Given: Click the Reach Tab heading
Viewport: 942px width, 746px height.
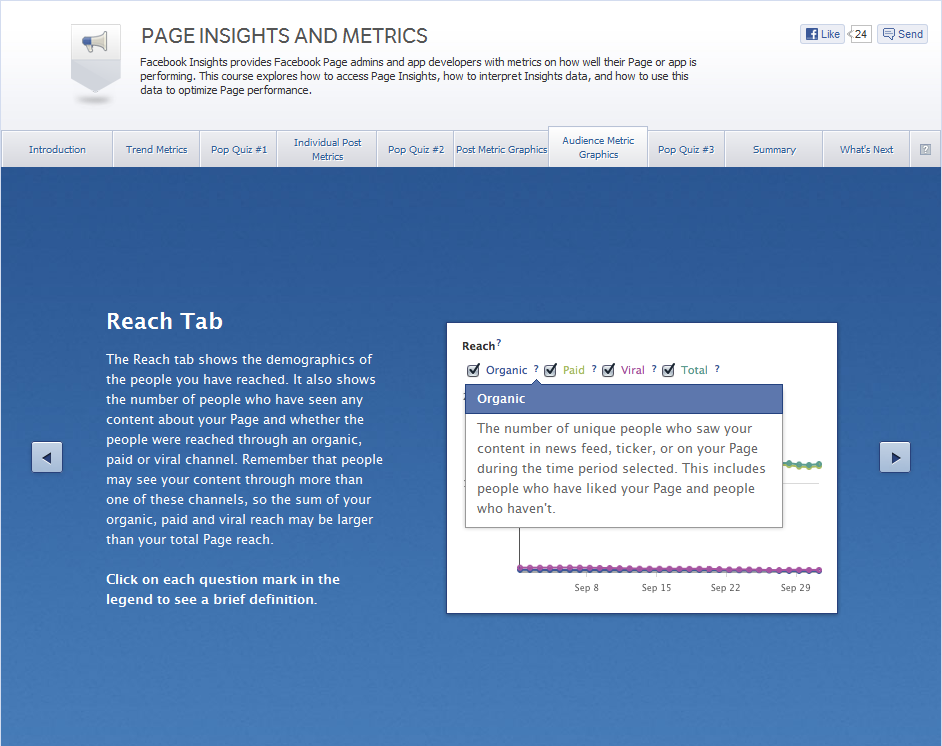Looking at the screenshot, I should click(x=165, y=321).
